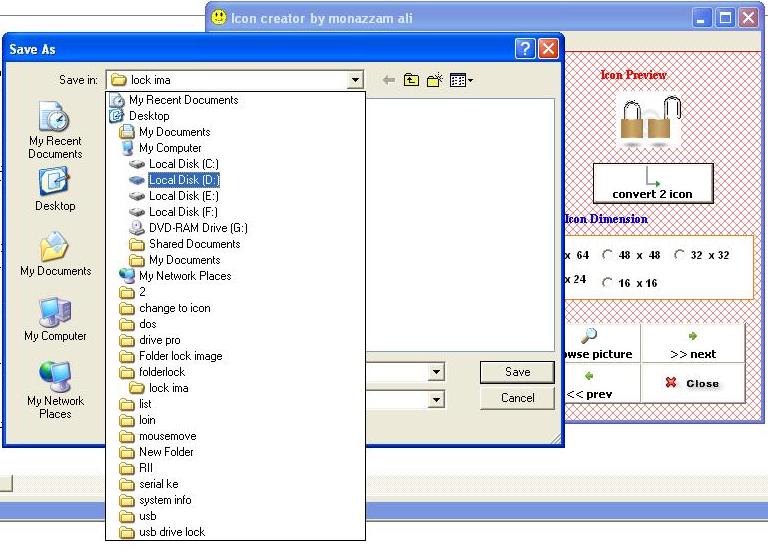Select My Documents under Desktop in list
Screen dimensions: 768x552
[x=236, y=132]
